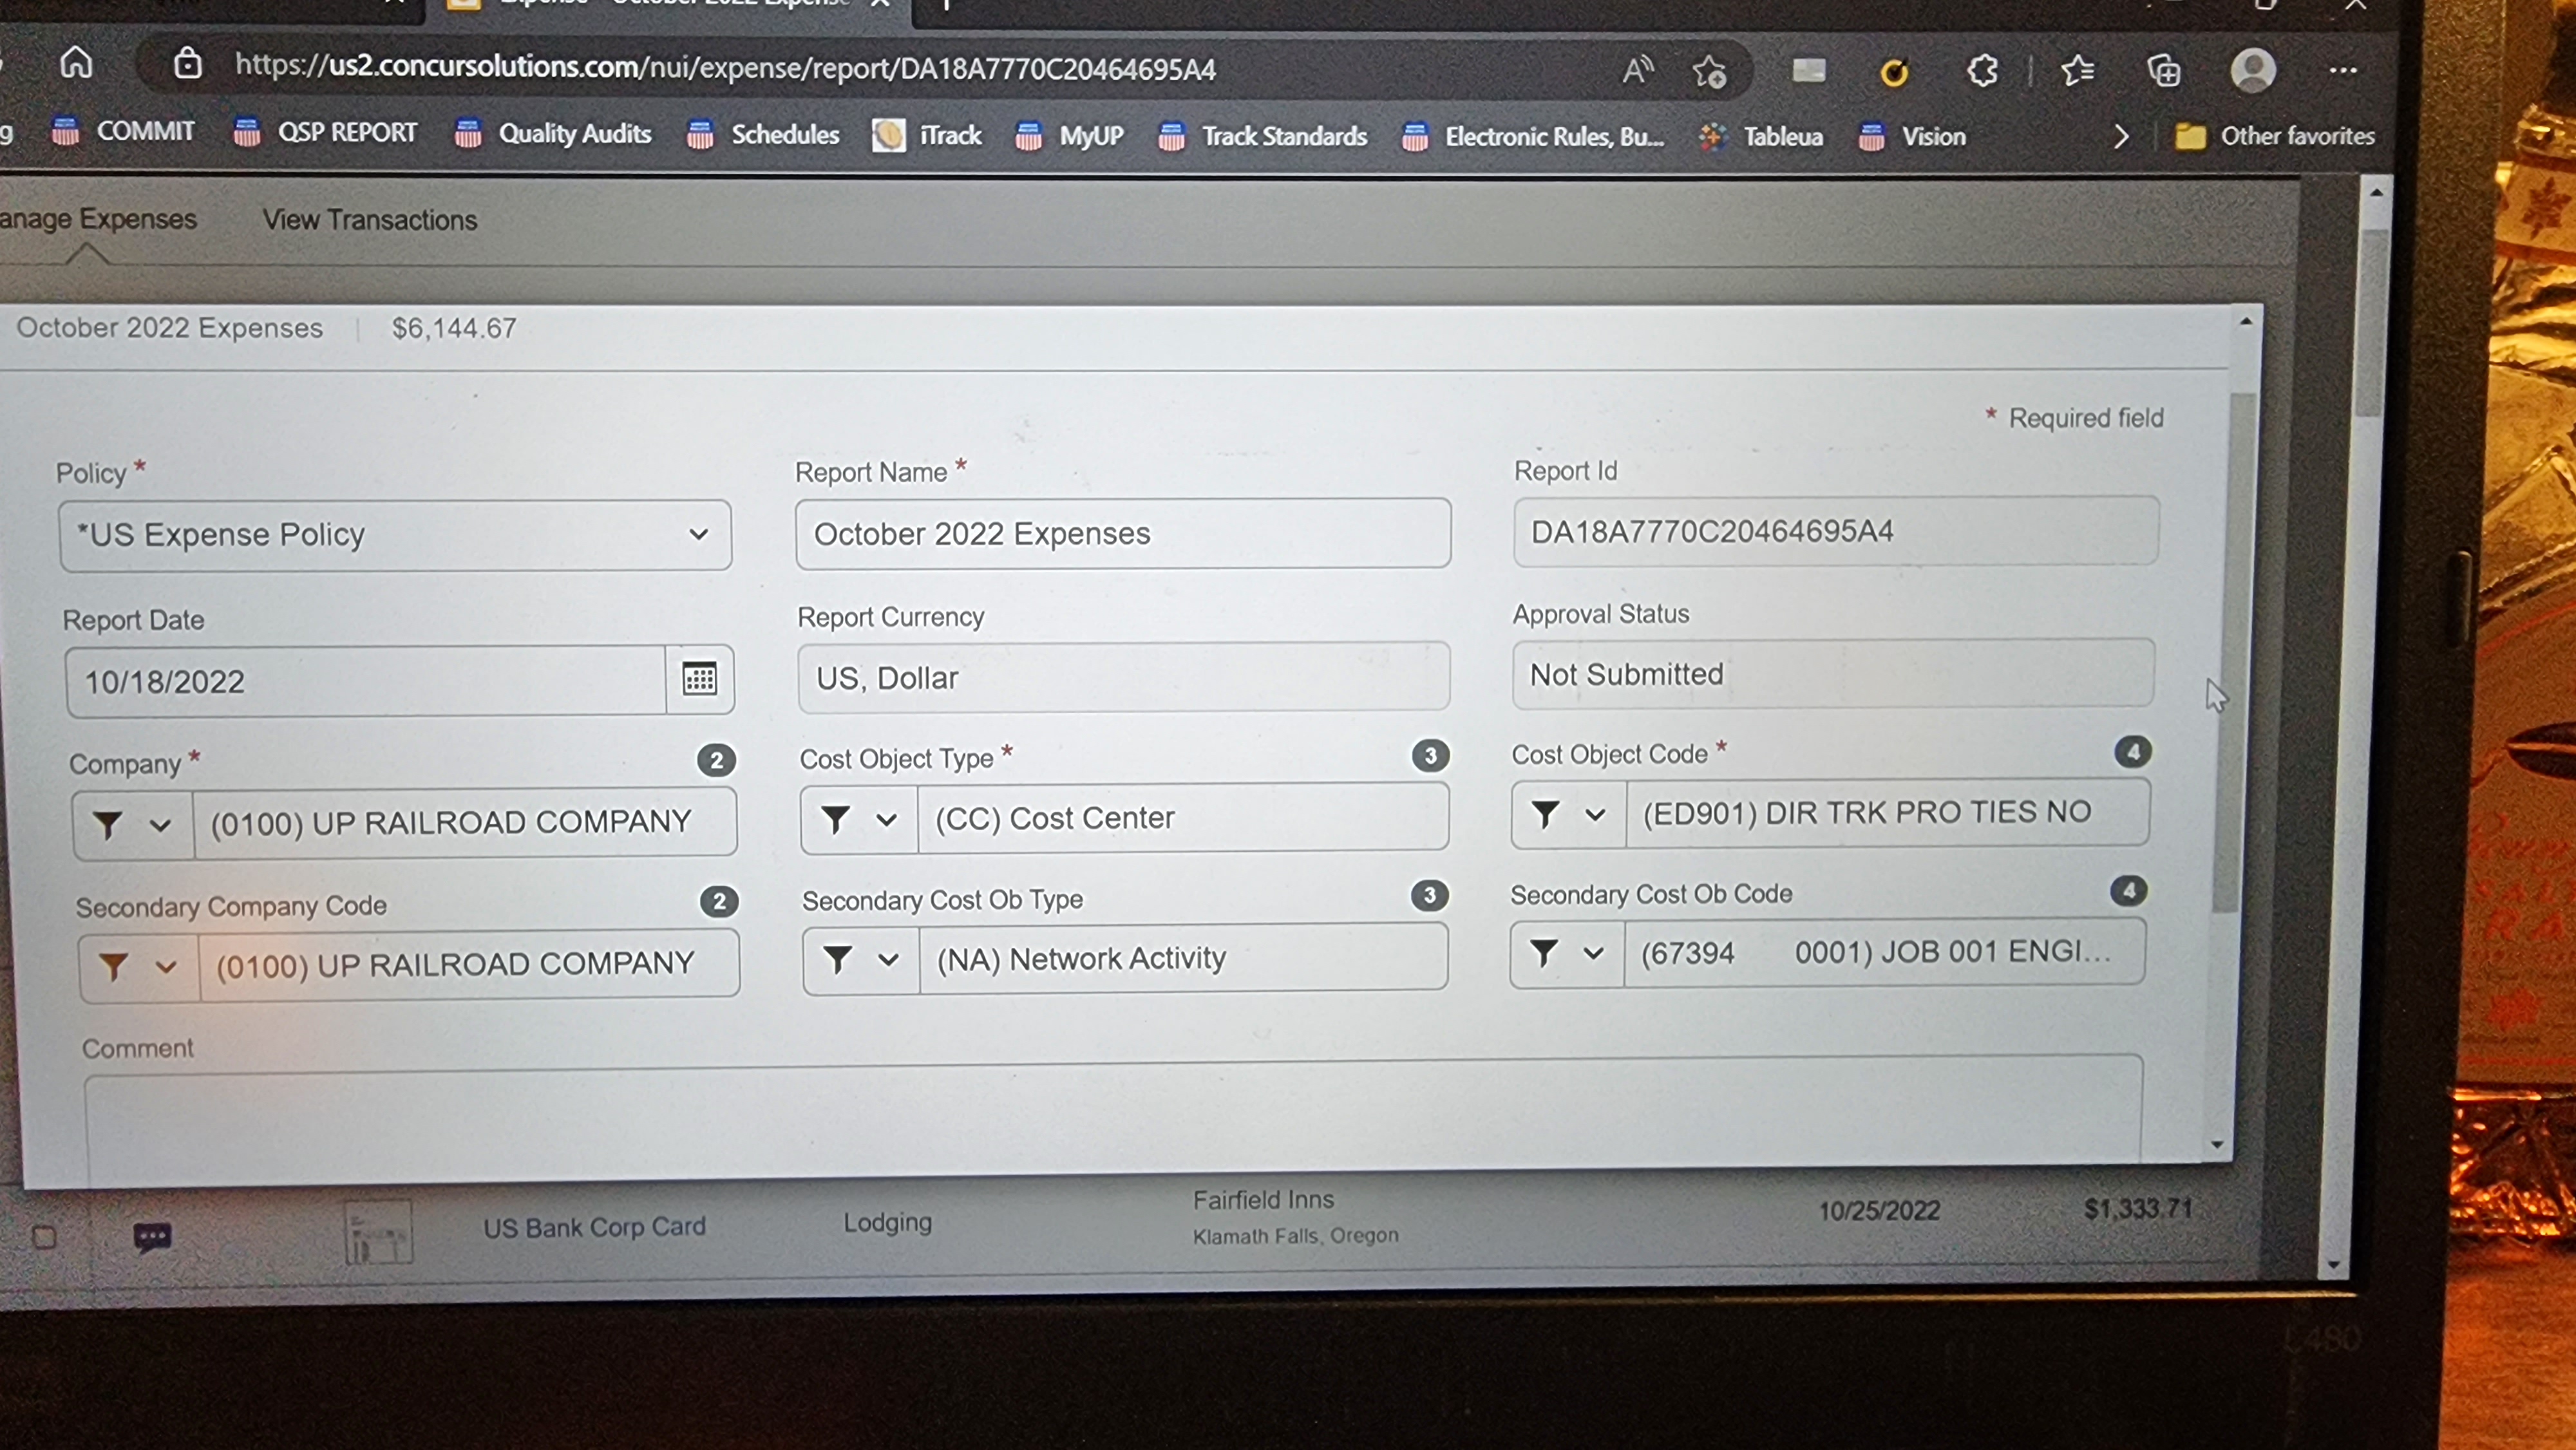The width and height of the screenshot is (2576, 1450).
Task: Click the Company field filter icon
Action: (x=108, y=824)
